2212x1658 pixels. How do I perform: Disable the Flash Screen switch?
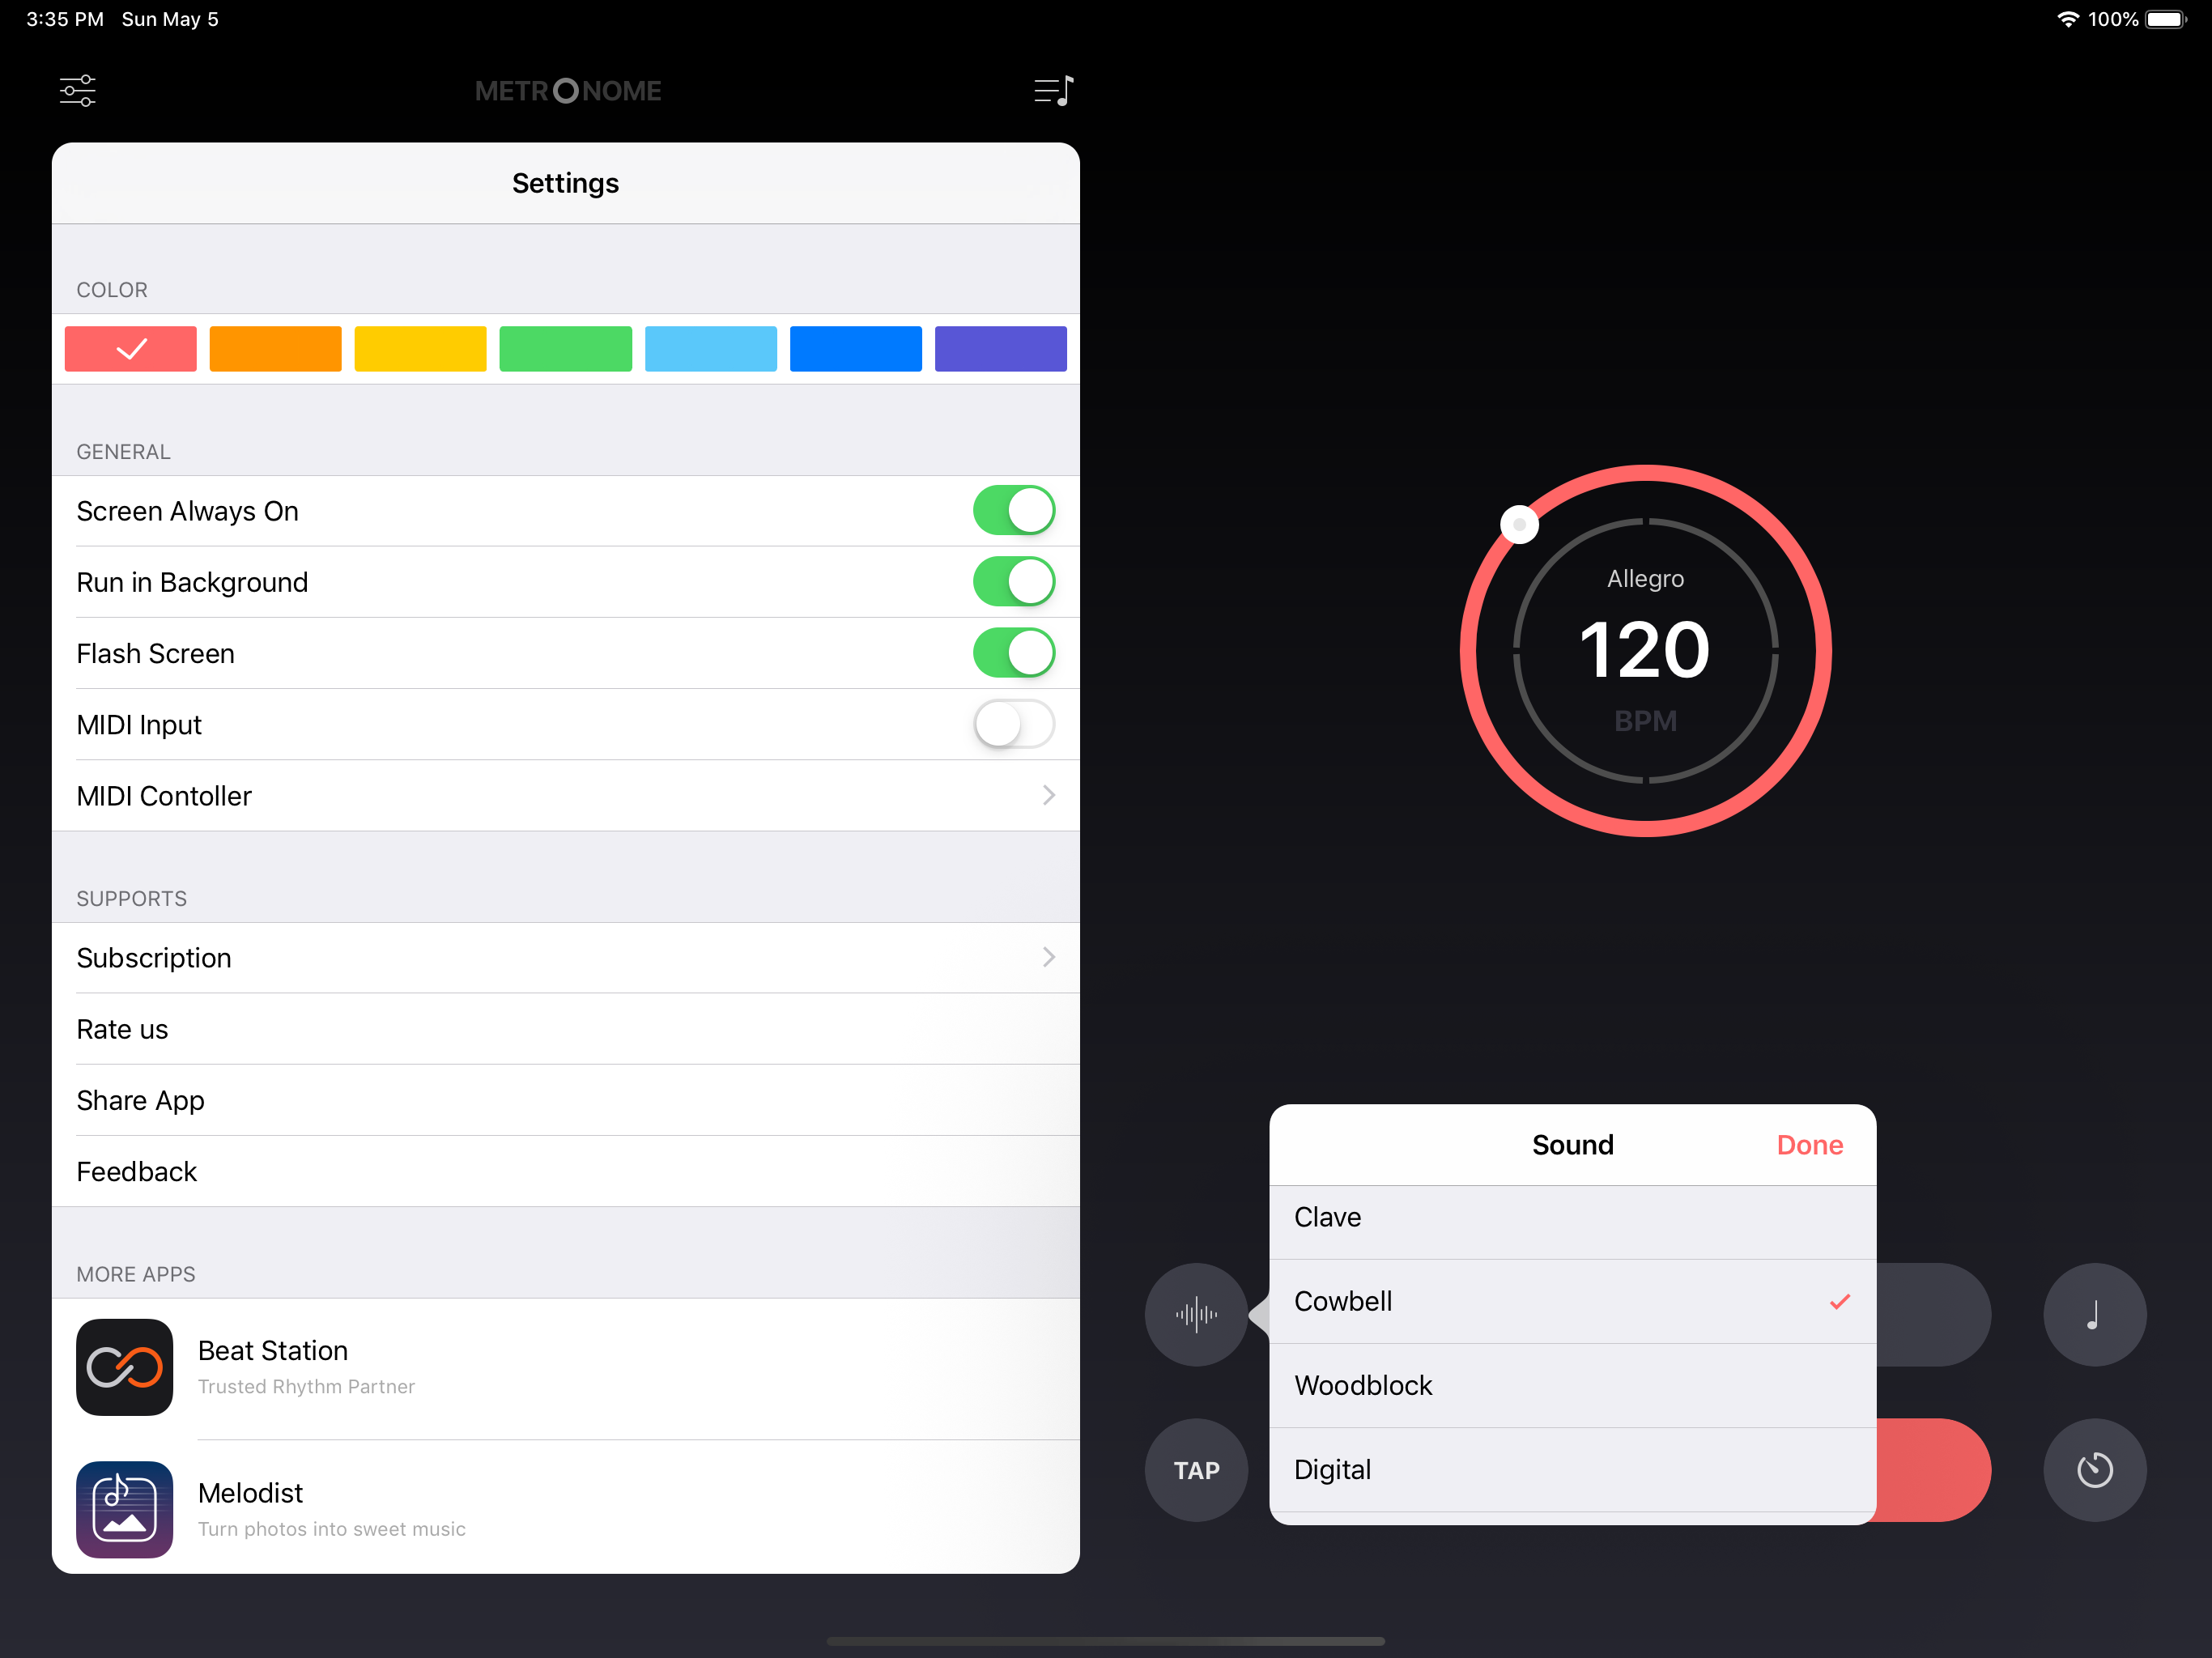tap(1014, 653)
